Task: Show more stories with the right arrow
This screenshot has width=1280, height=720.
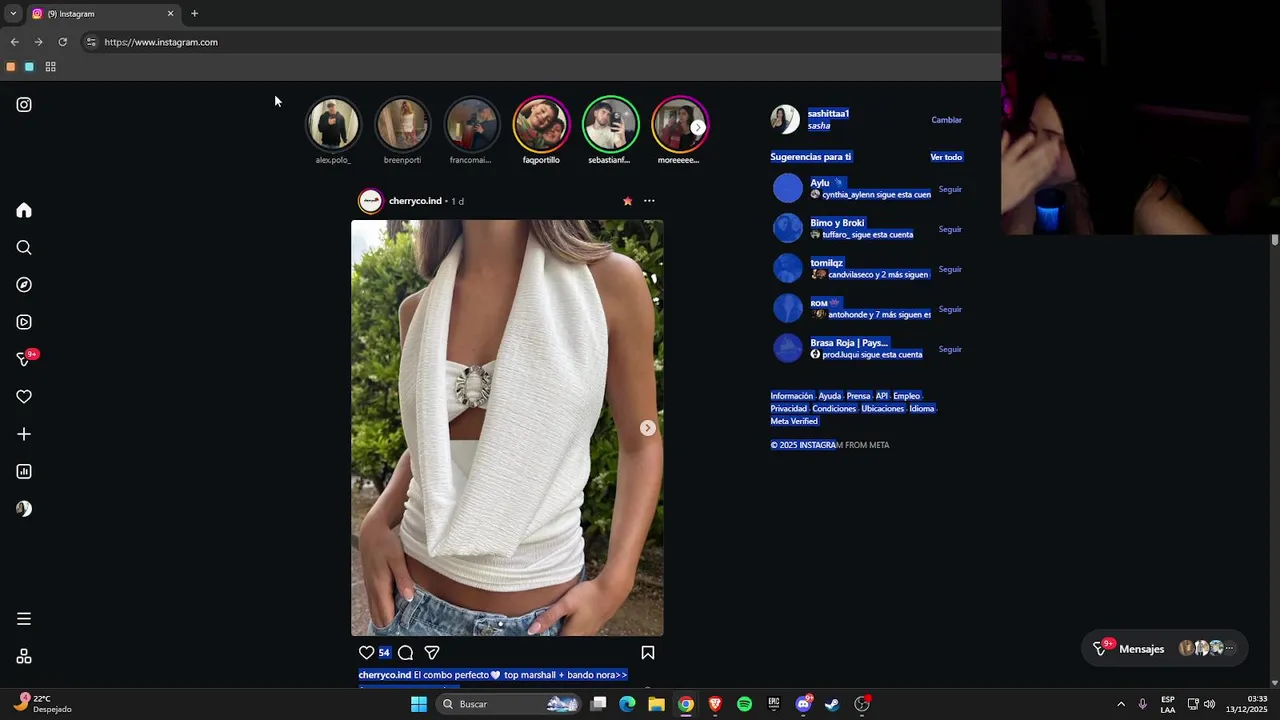Action: coord(698,127)
